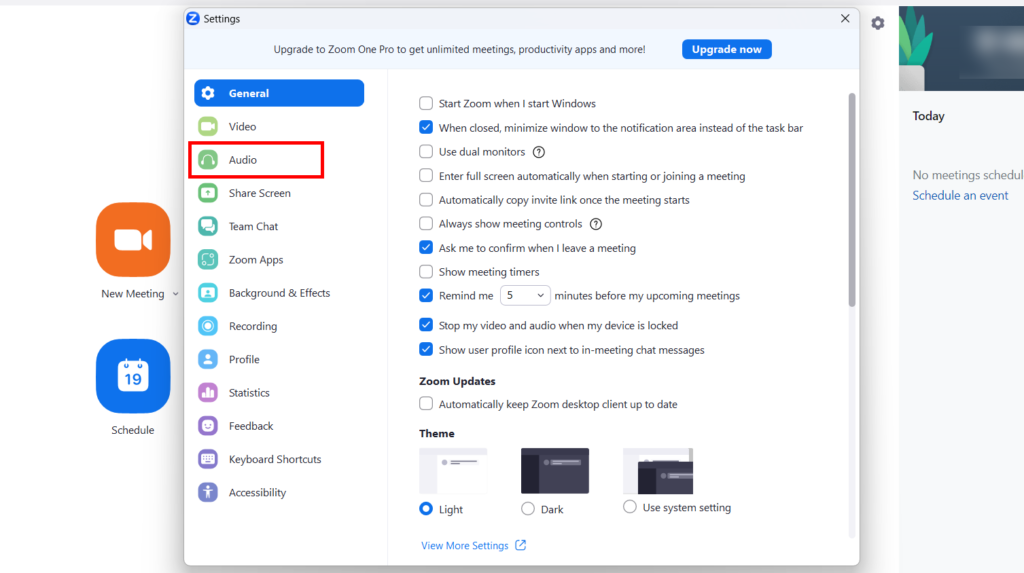Image resolution: width=1024 pixels, height=573 pixels.
Task: Uncheck Stop my video and audio when locked
Action: (x=426, y=325)
